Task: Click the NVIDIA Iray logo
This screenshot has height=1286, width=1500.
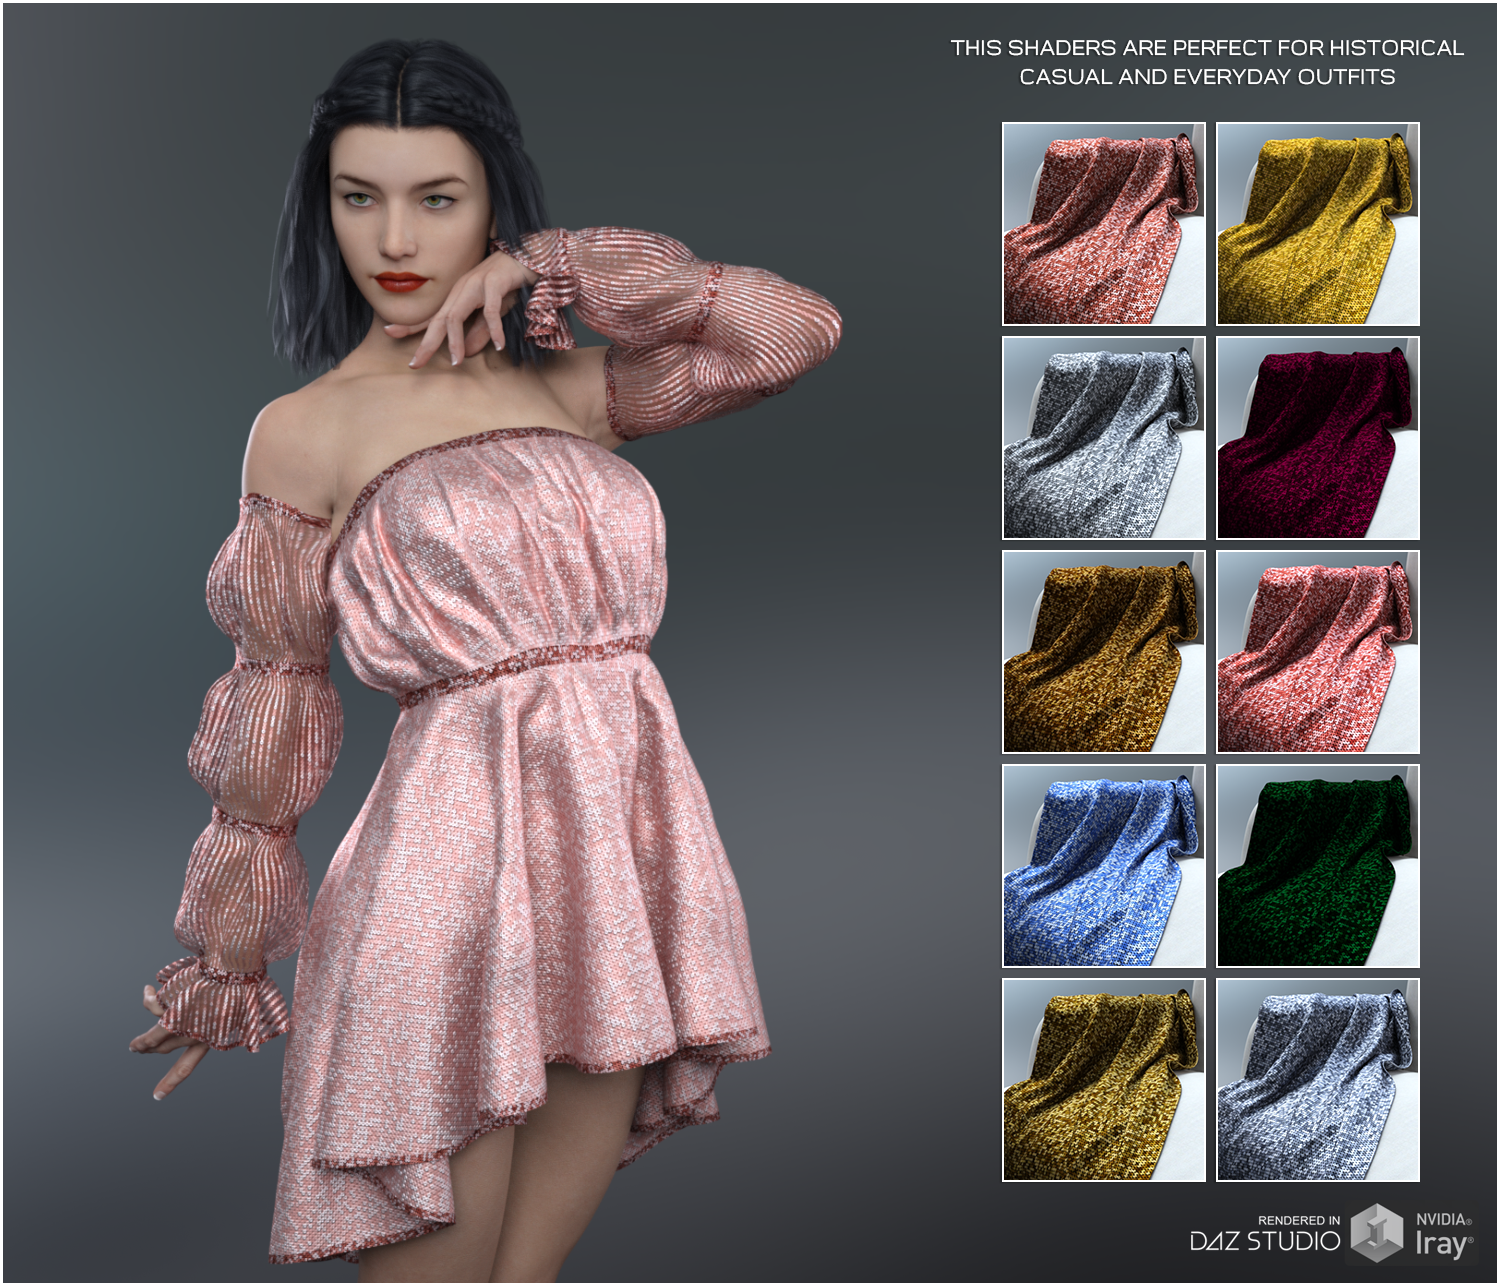Action: pos(1443,1235)
